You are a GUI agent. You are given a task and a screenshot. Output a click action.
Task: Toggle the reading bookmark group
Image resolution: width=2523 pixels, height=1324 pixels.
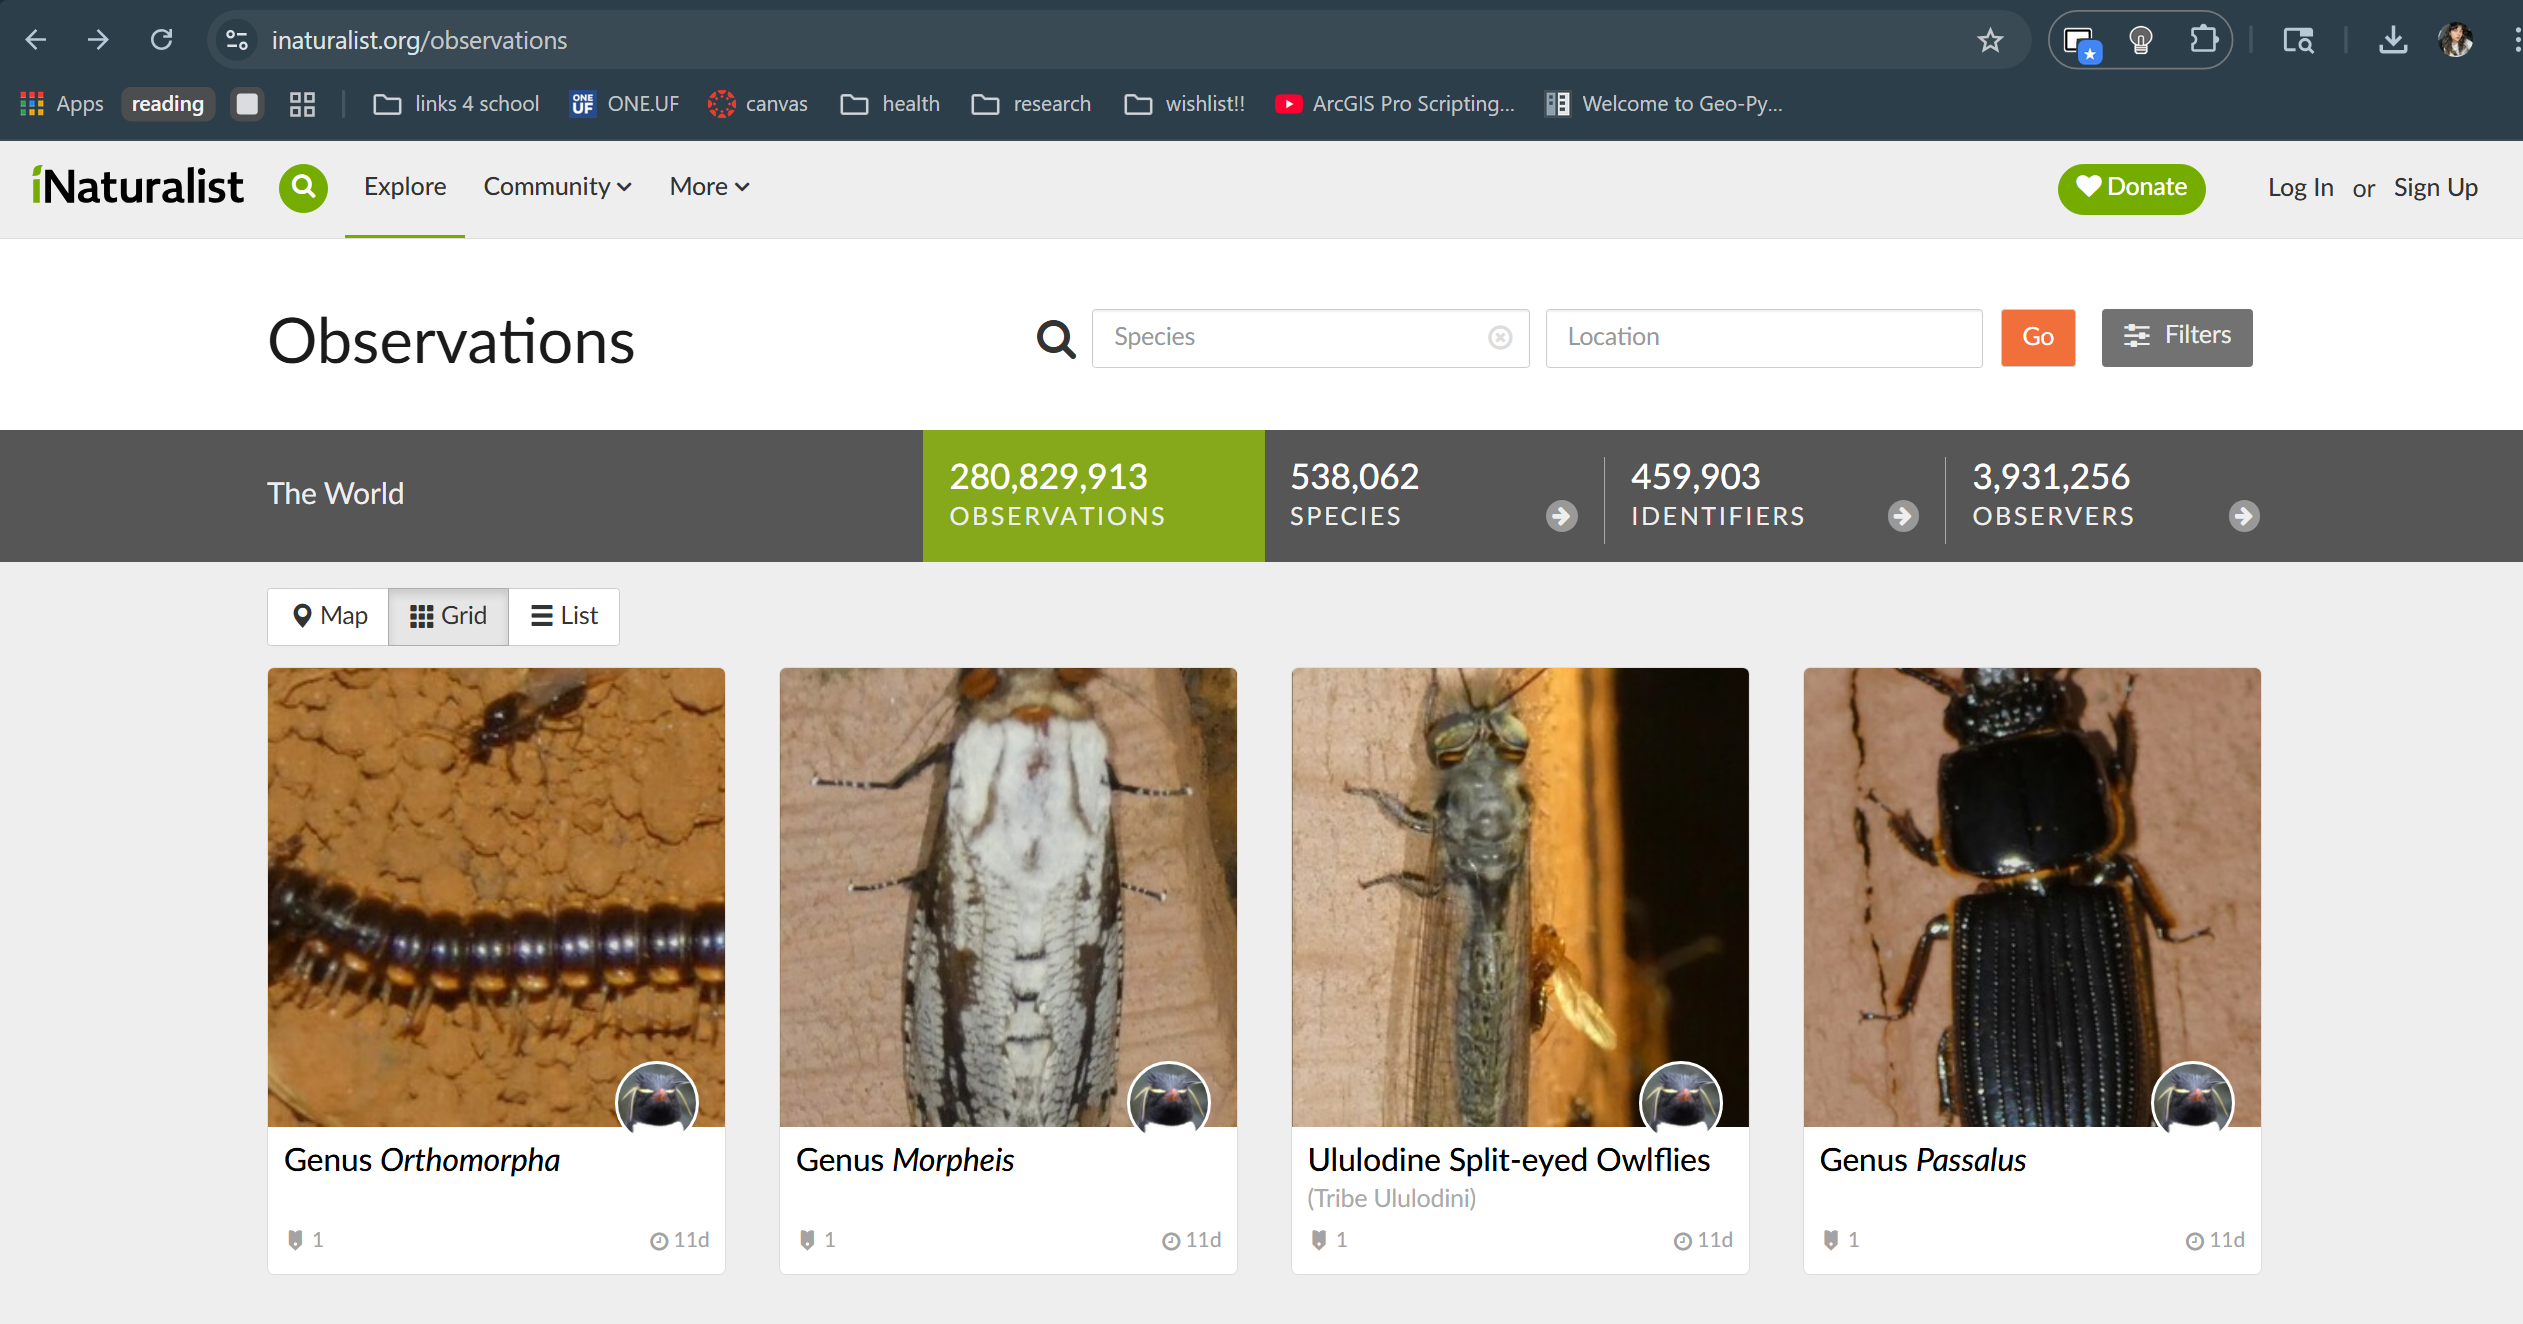point(168,103)
